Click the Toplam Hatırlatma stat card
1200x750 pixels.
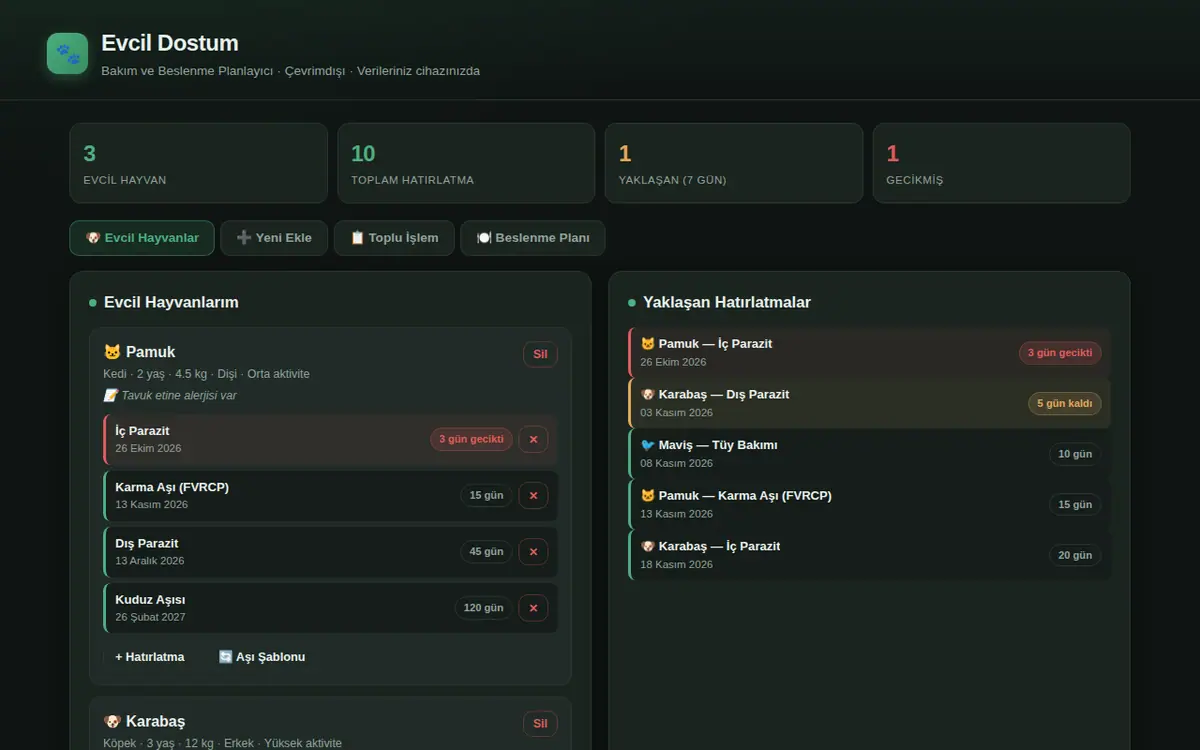click(466, 163)
